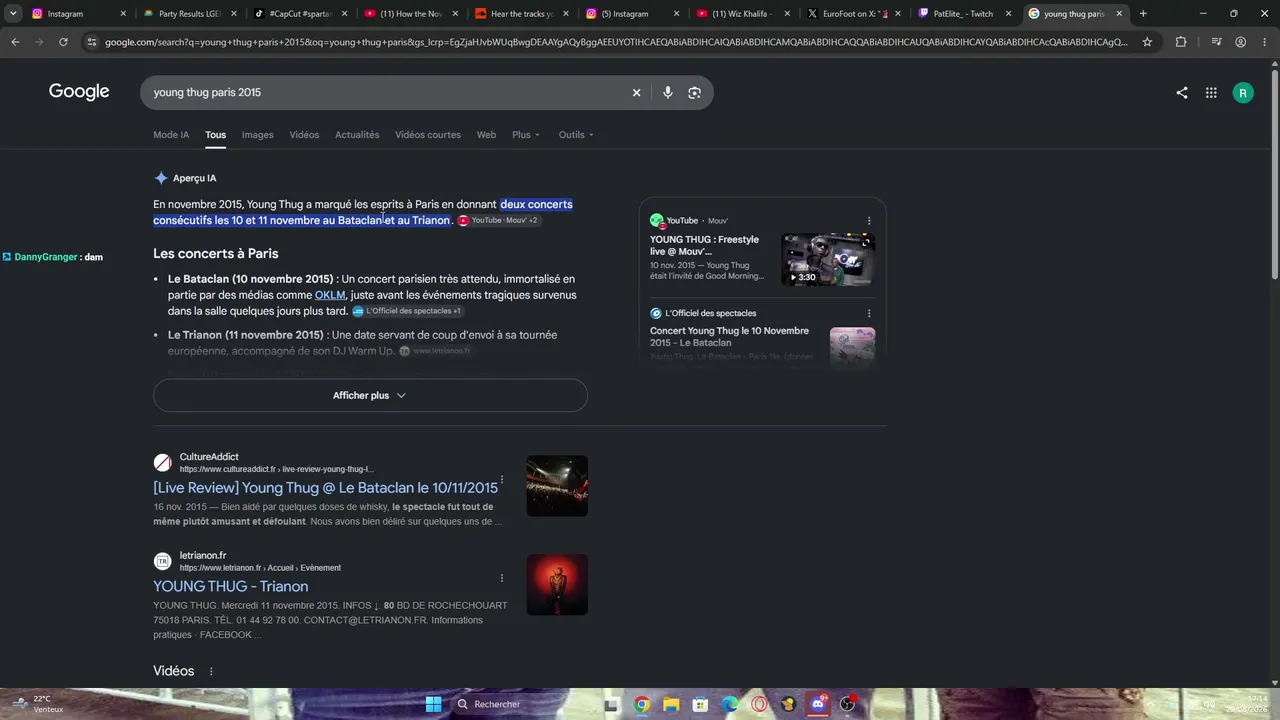Expand the Plus search filter dropdown

(526, 135)
